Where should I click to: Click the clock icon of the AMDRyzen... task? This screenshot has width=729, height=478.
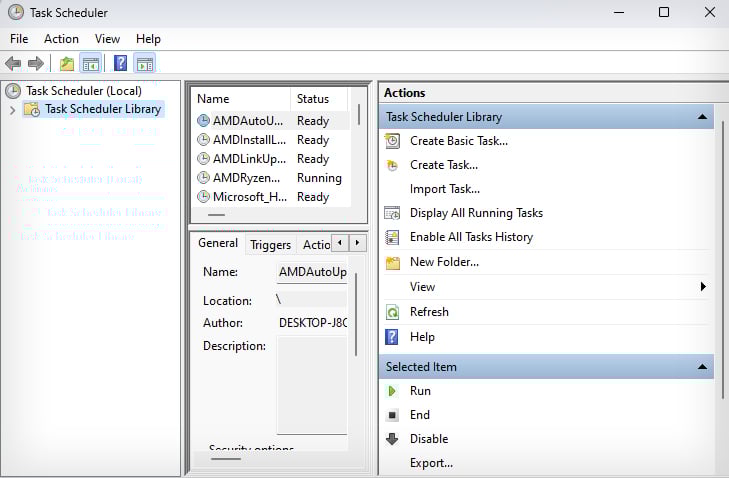point(203,178)
